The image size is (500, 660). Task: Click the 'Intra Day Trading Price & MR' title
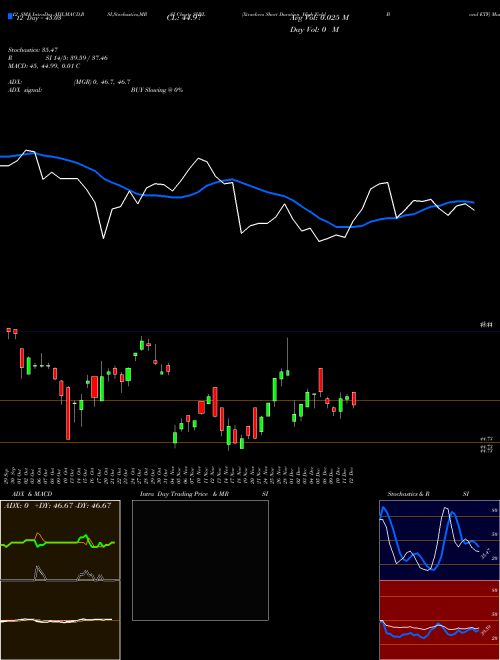[184, 494]
